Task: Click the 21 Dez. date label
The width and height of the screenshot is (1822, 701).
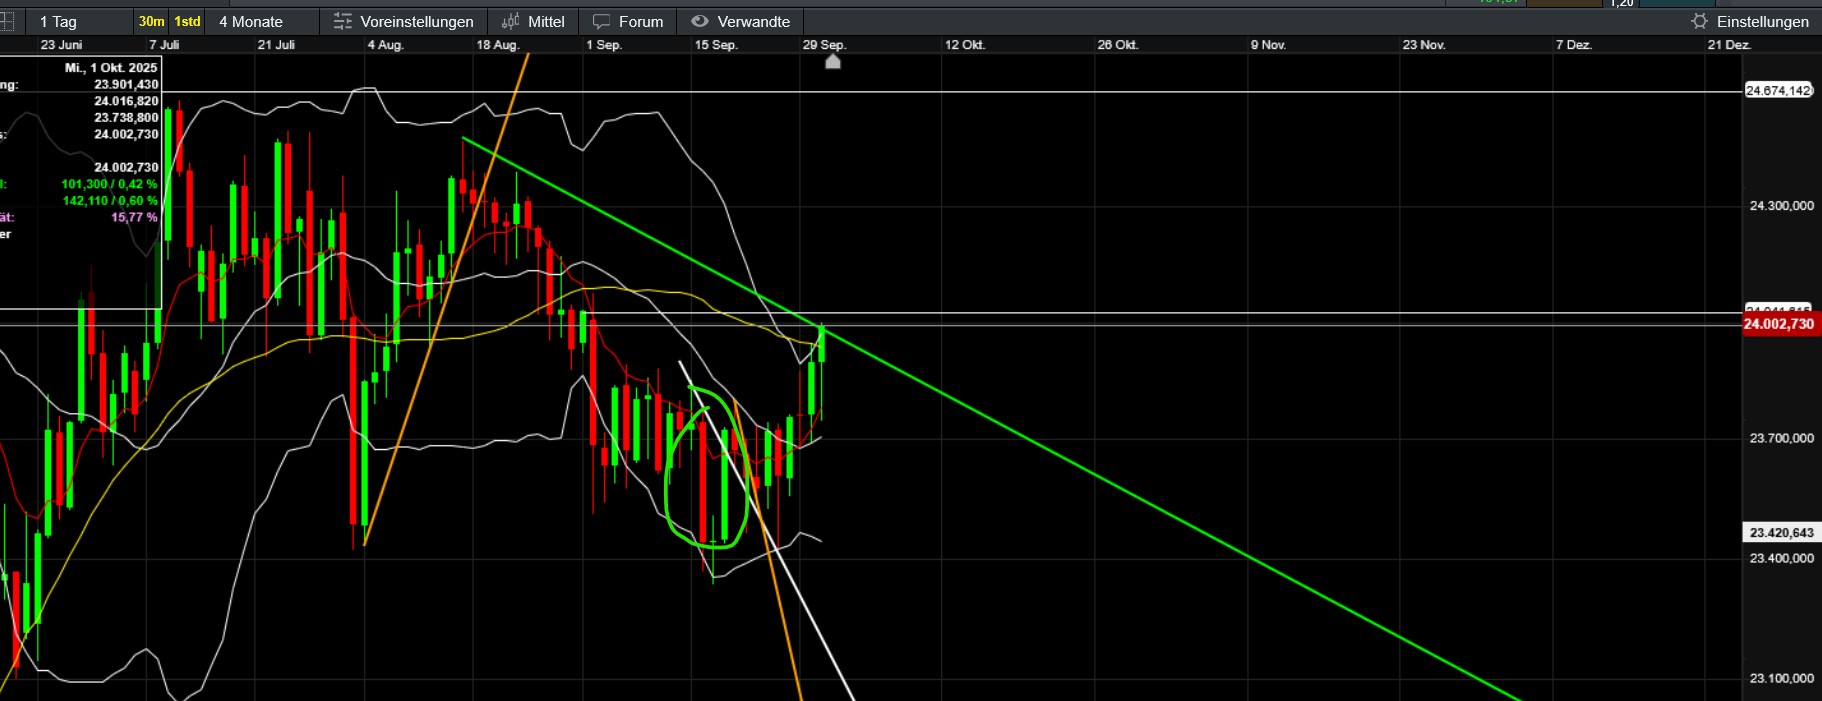Action: [x=1729, y=45]
